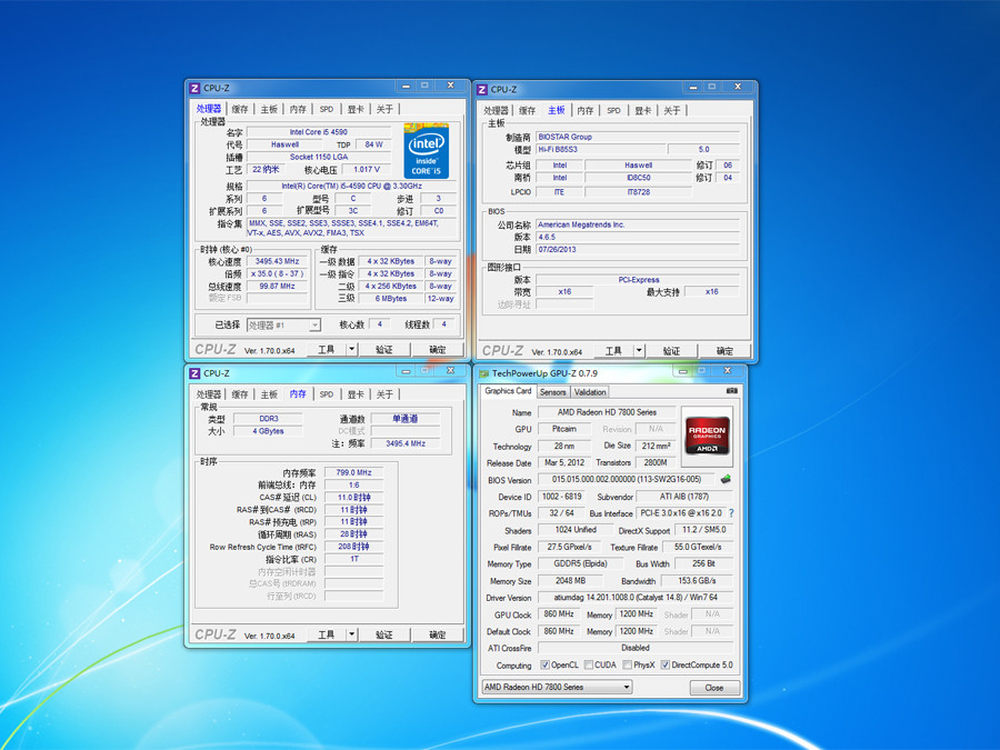Screen dimensions: 1000x750
Task: Open 显卡 tab in the Intel Core i5 CPU-Z window
Action: [x=356, y=109]
